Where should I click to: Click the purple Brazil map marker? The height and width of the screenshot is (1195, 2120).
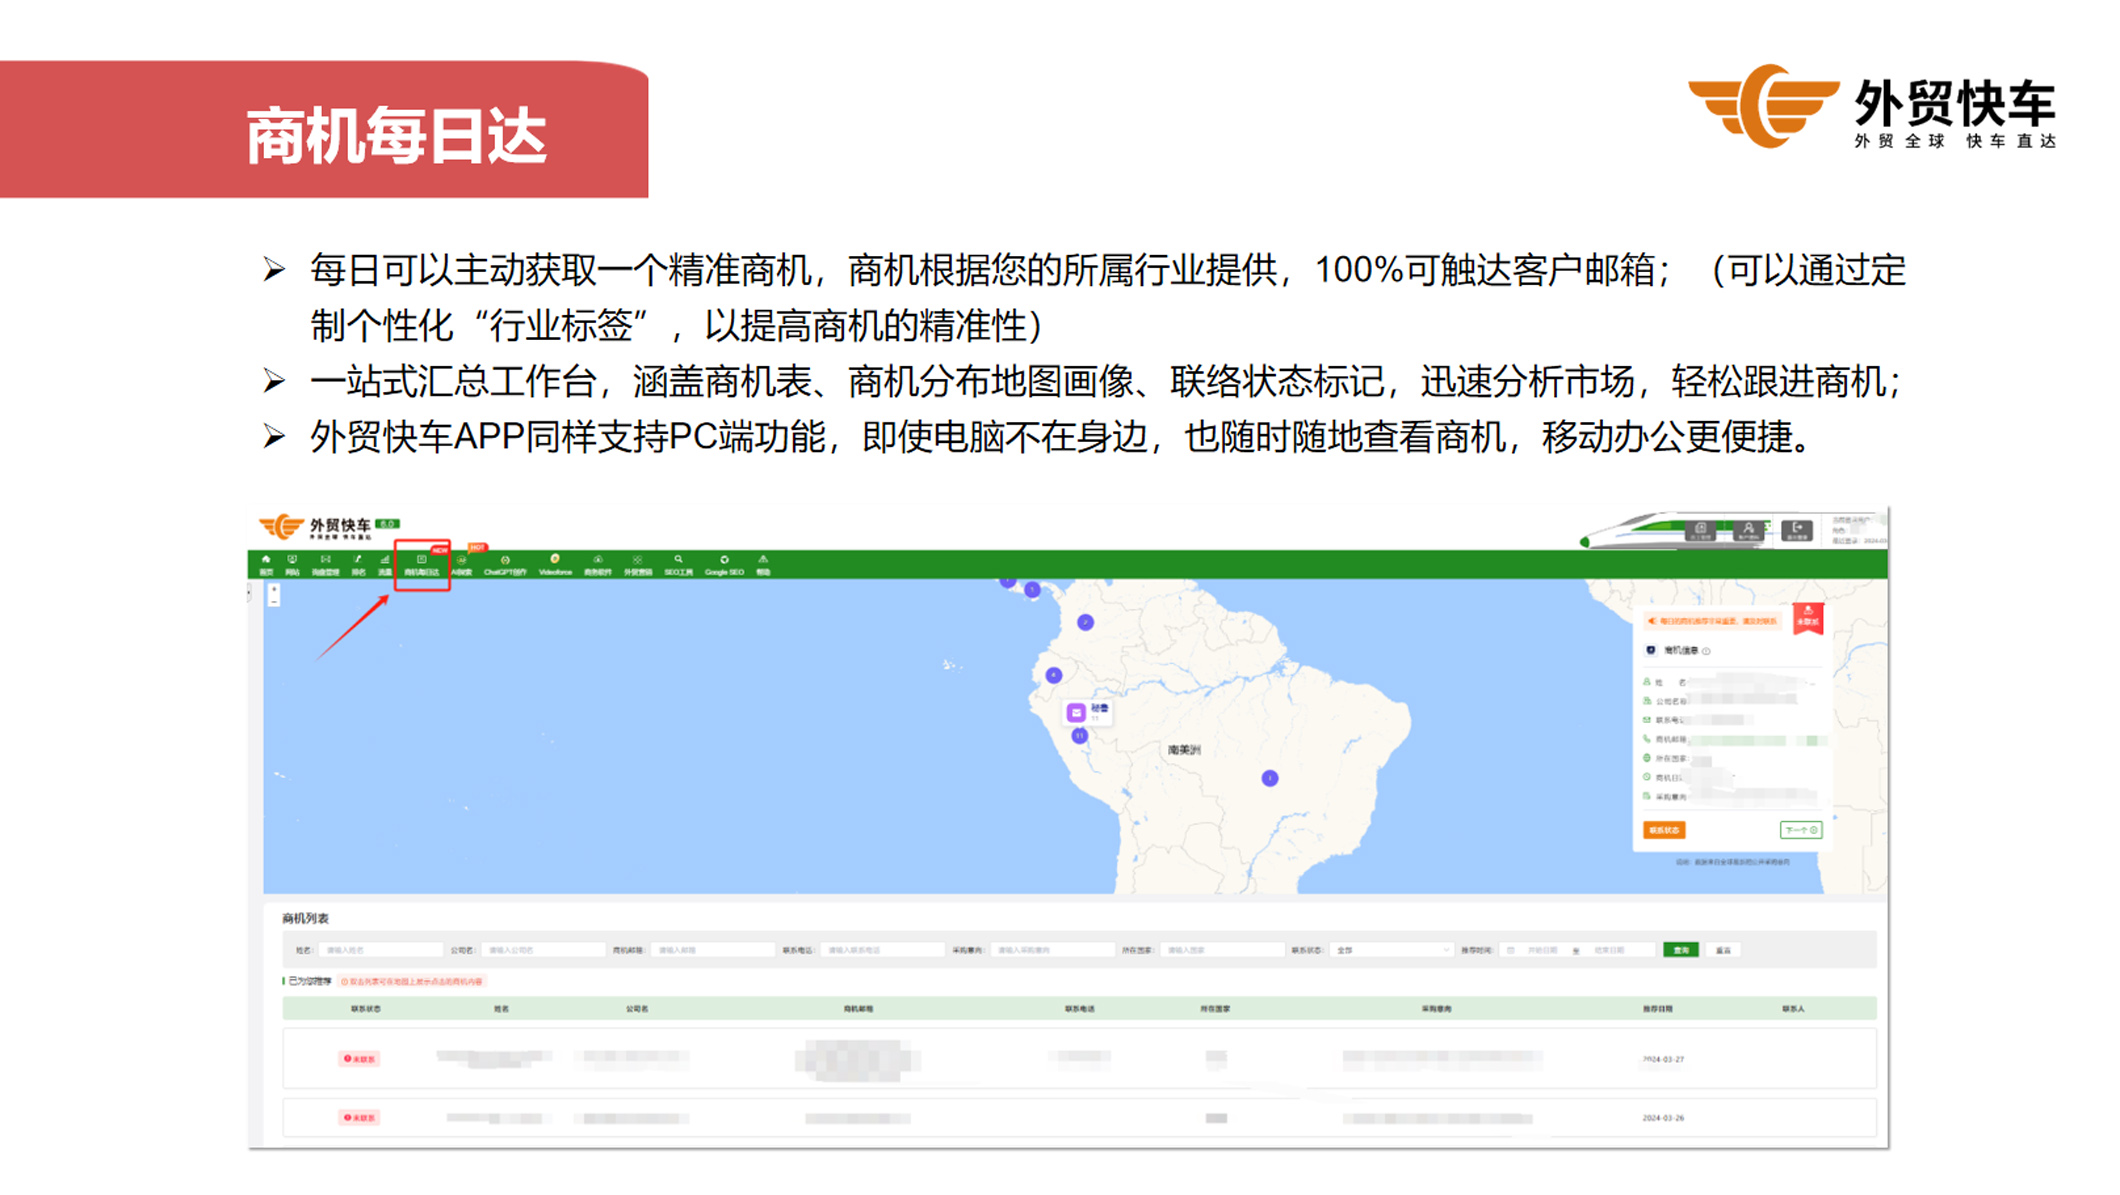(x=1269, y=778)
